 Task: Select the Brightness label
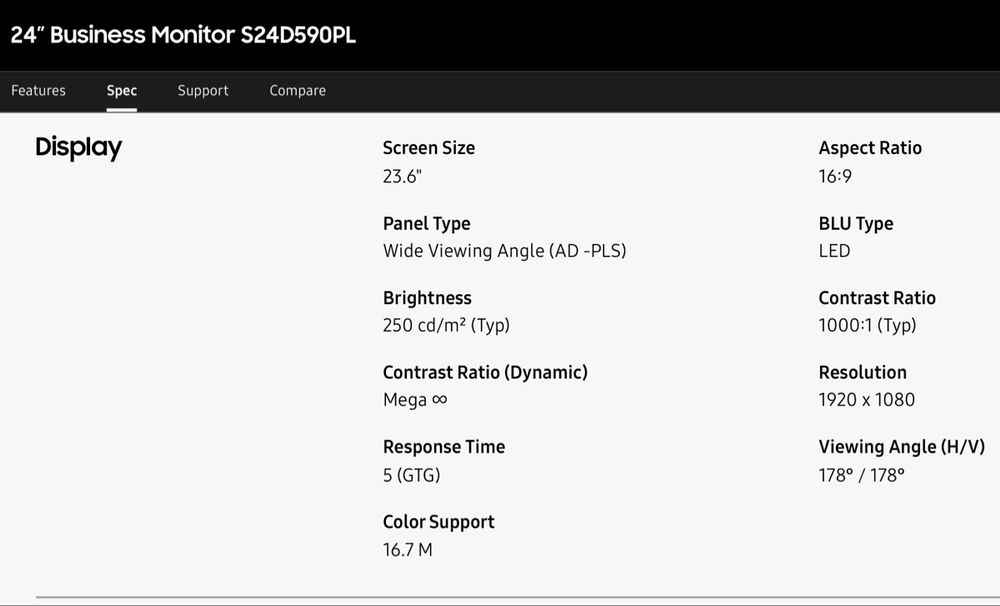(x=427, y=298)
